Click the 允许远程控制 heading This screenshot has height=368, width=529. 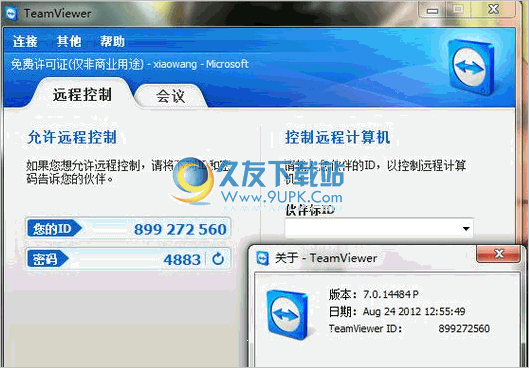point(72,138)
